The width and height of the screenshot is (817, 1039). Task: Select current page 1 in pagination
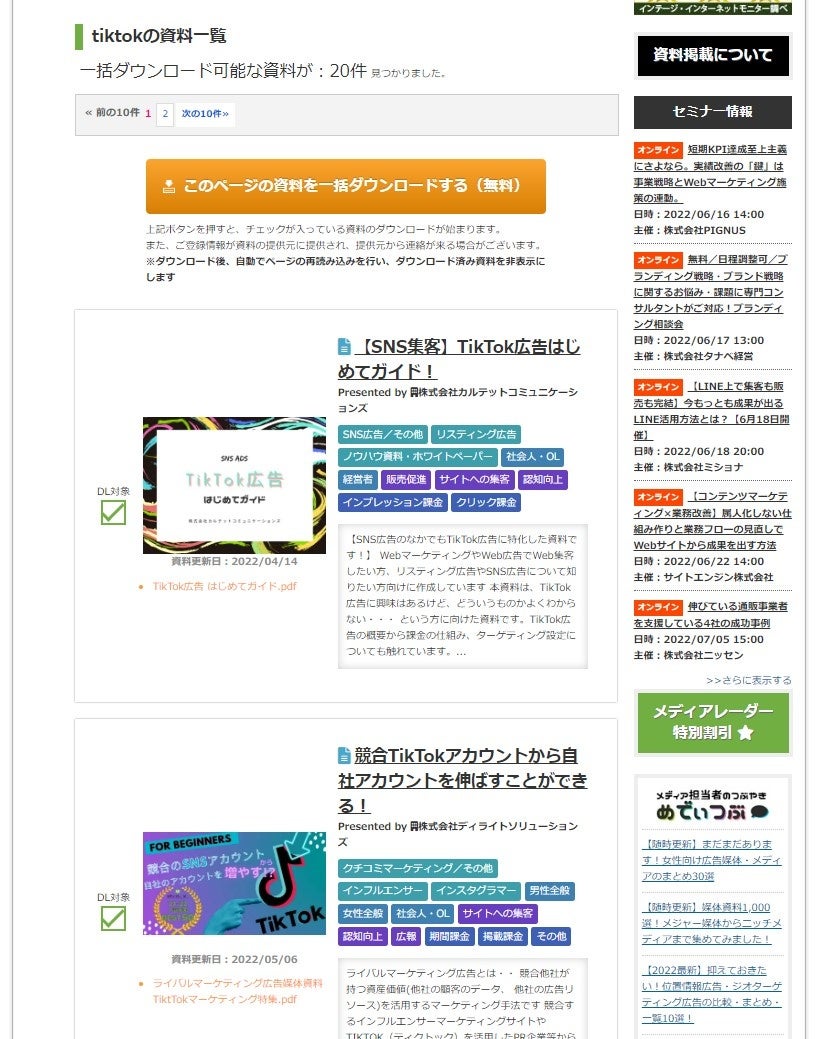pos(148,114)
